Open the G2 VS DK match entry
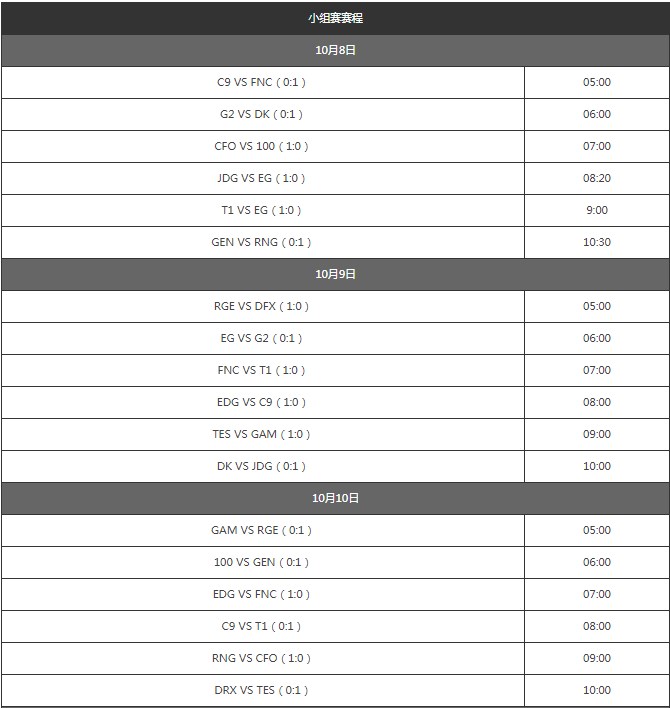Screen dimensions: 670x708 click(261, 114)
